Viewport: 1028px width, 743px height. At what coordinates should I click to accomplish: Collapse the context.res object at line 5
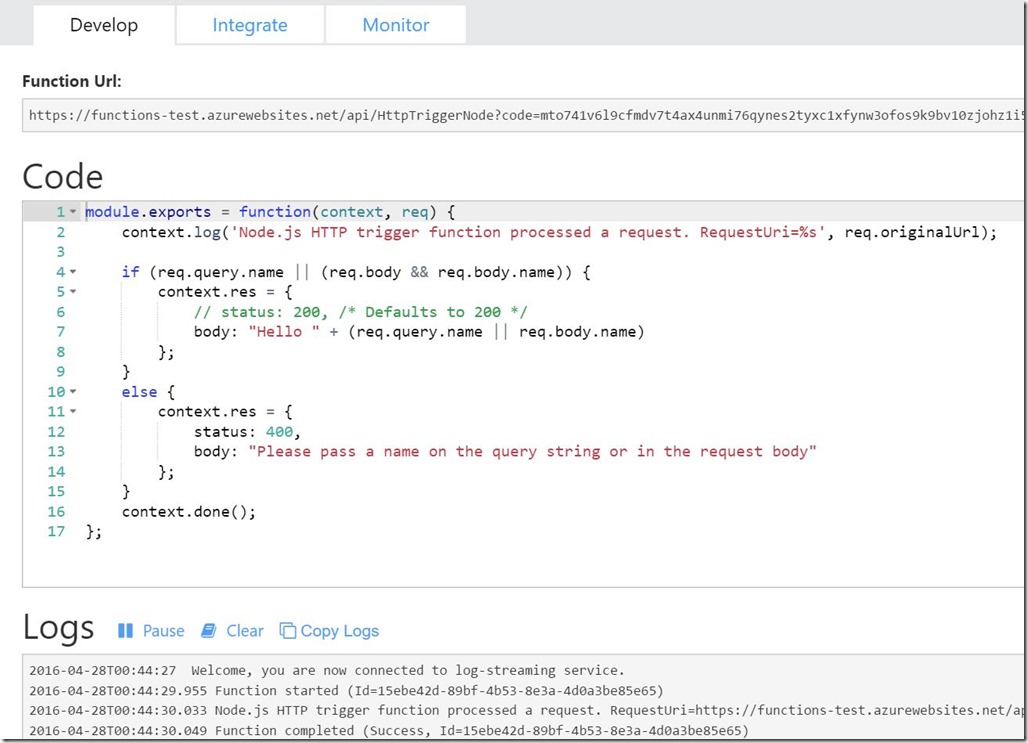coord(73,292)
